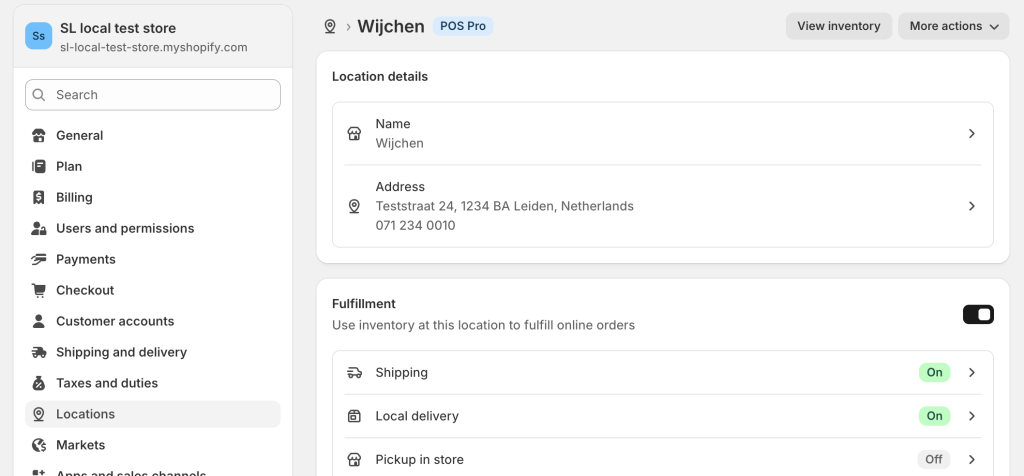The width and height of the screenshot is (1024, 476).
Task: Toggle the Fulfillment switch off
Action: pos(977,315)
